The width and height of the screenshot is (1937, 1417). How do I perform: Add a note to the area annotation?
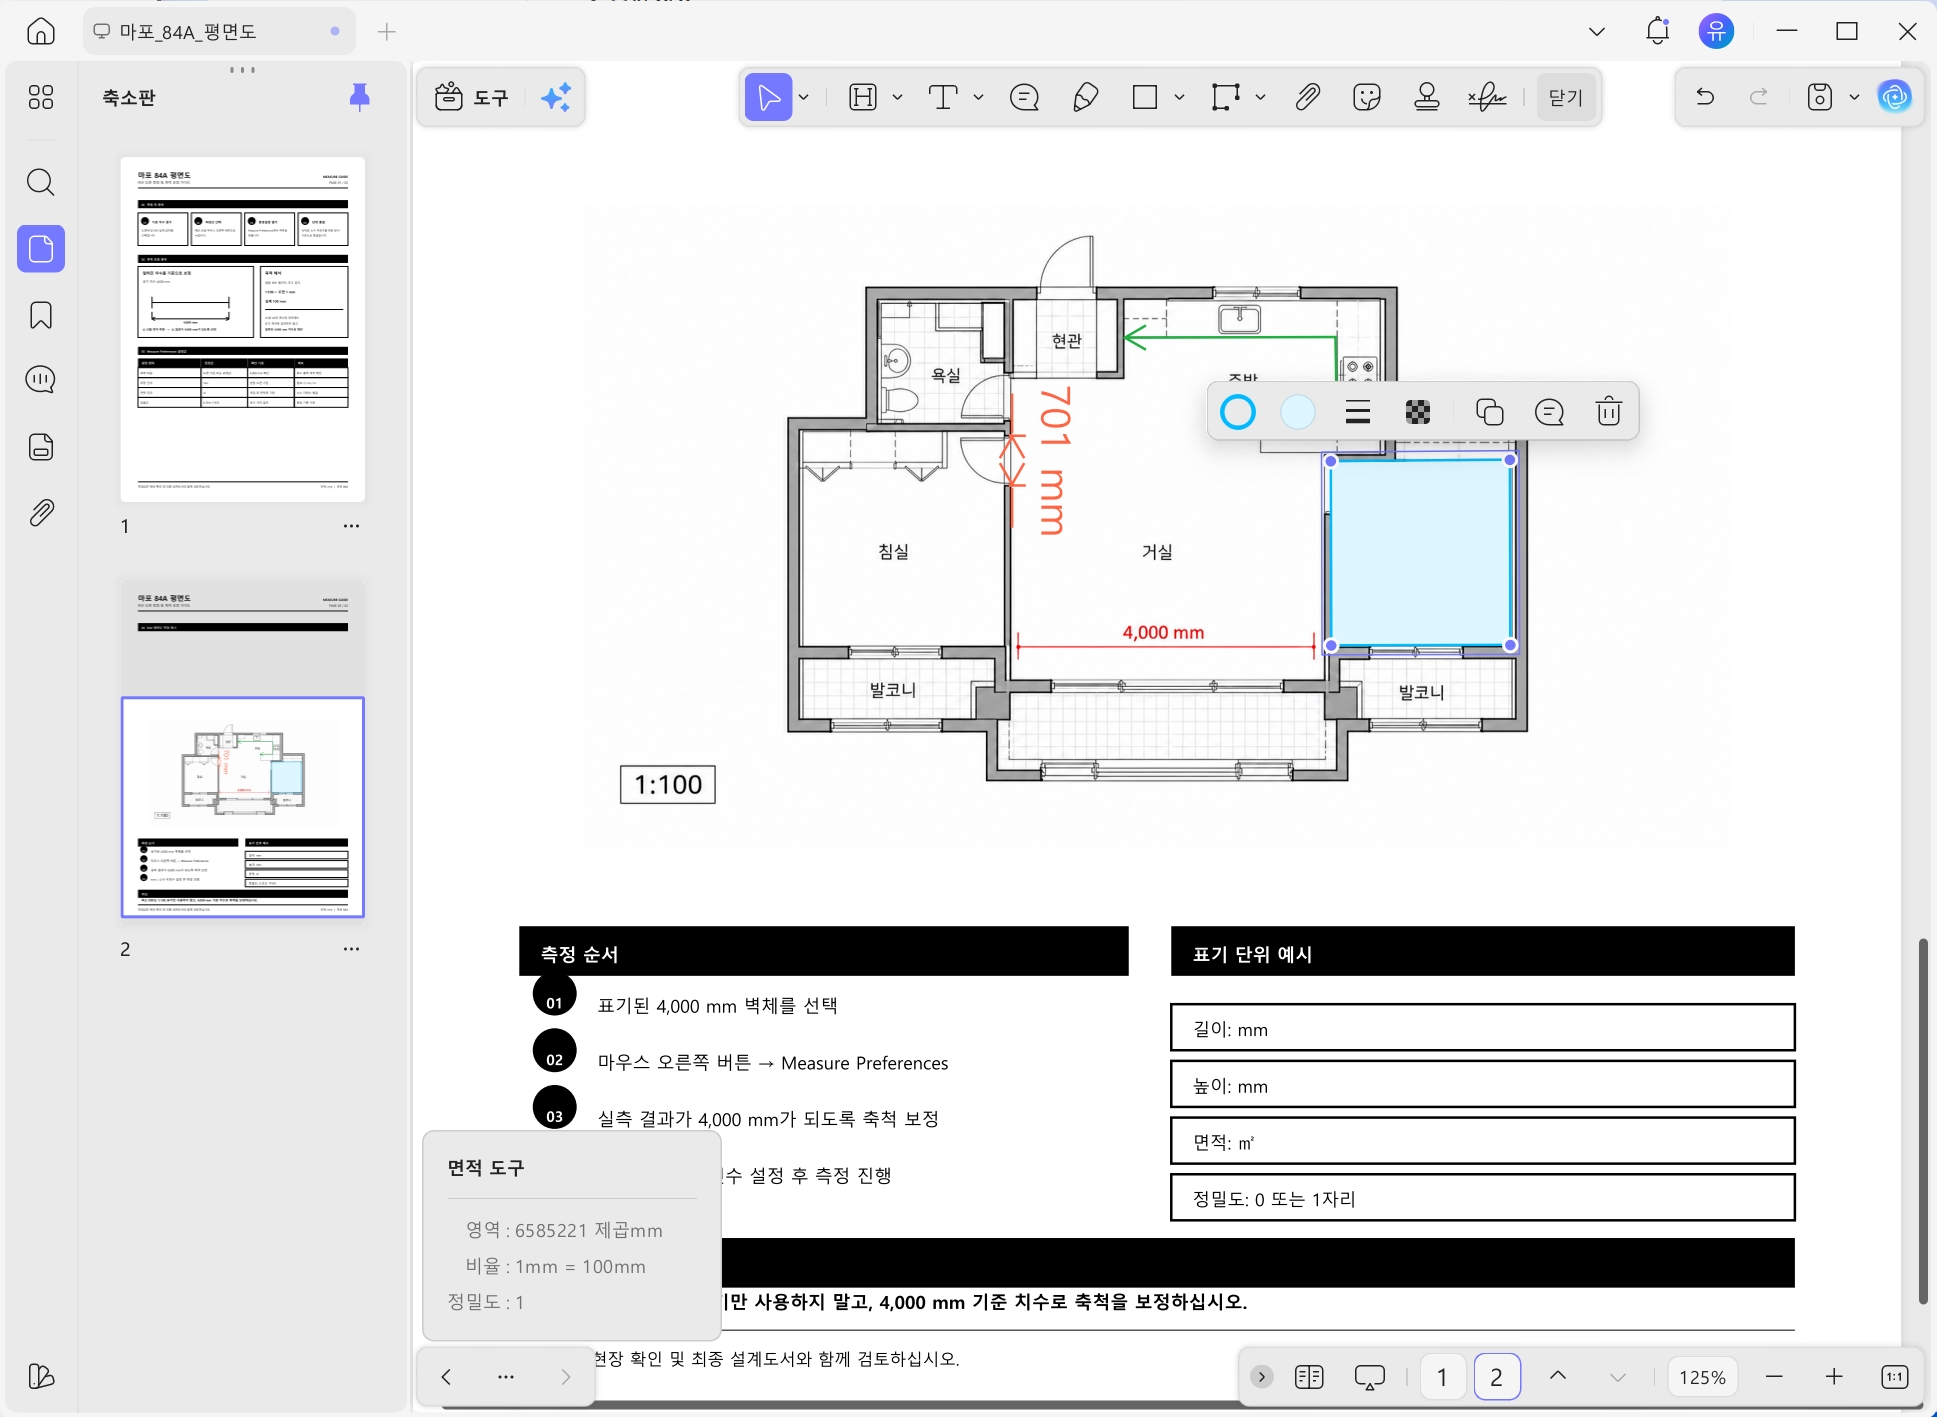1549,412
